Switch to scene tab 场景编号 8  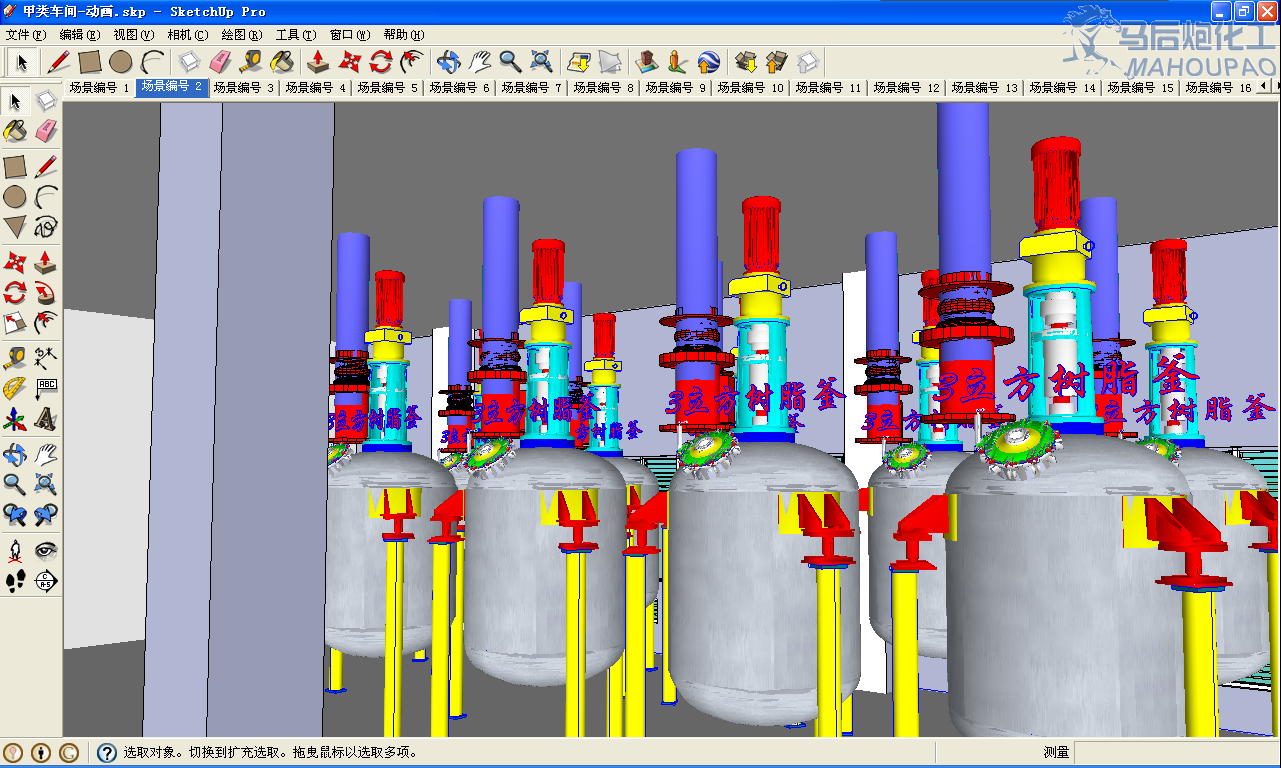point(603,88)
